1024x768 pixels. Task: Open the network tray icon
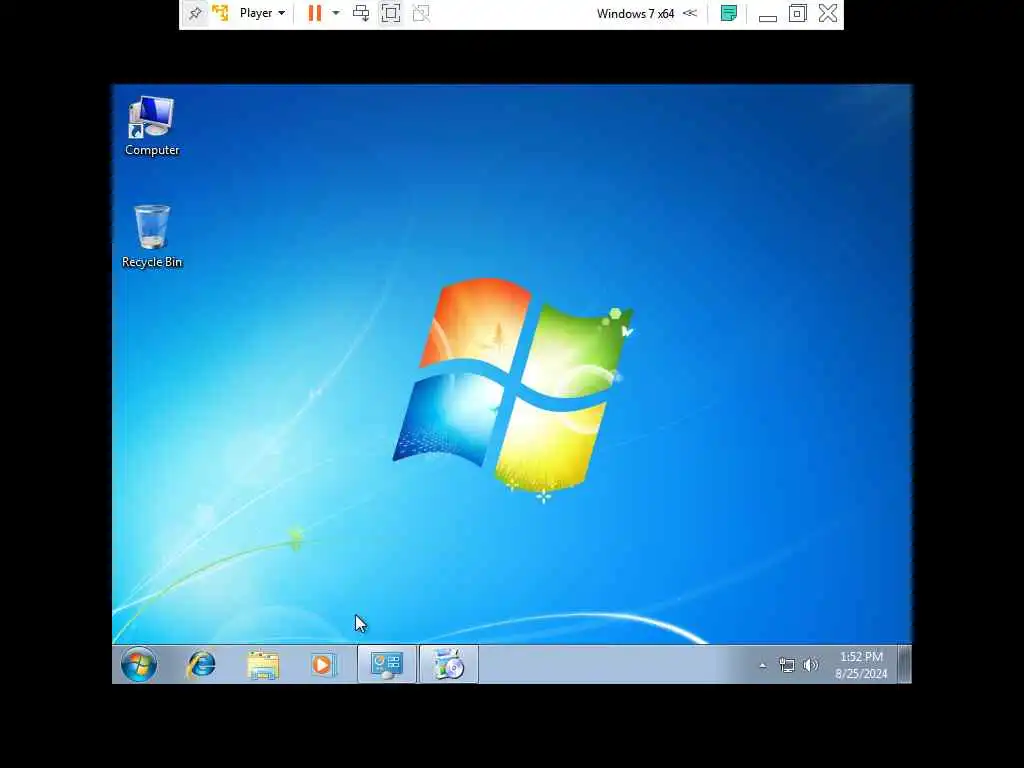pos(787,665)
